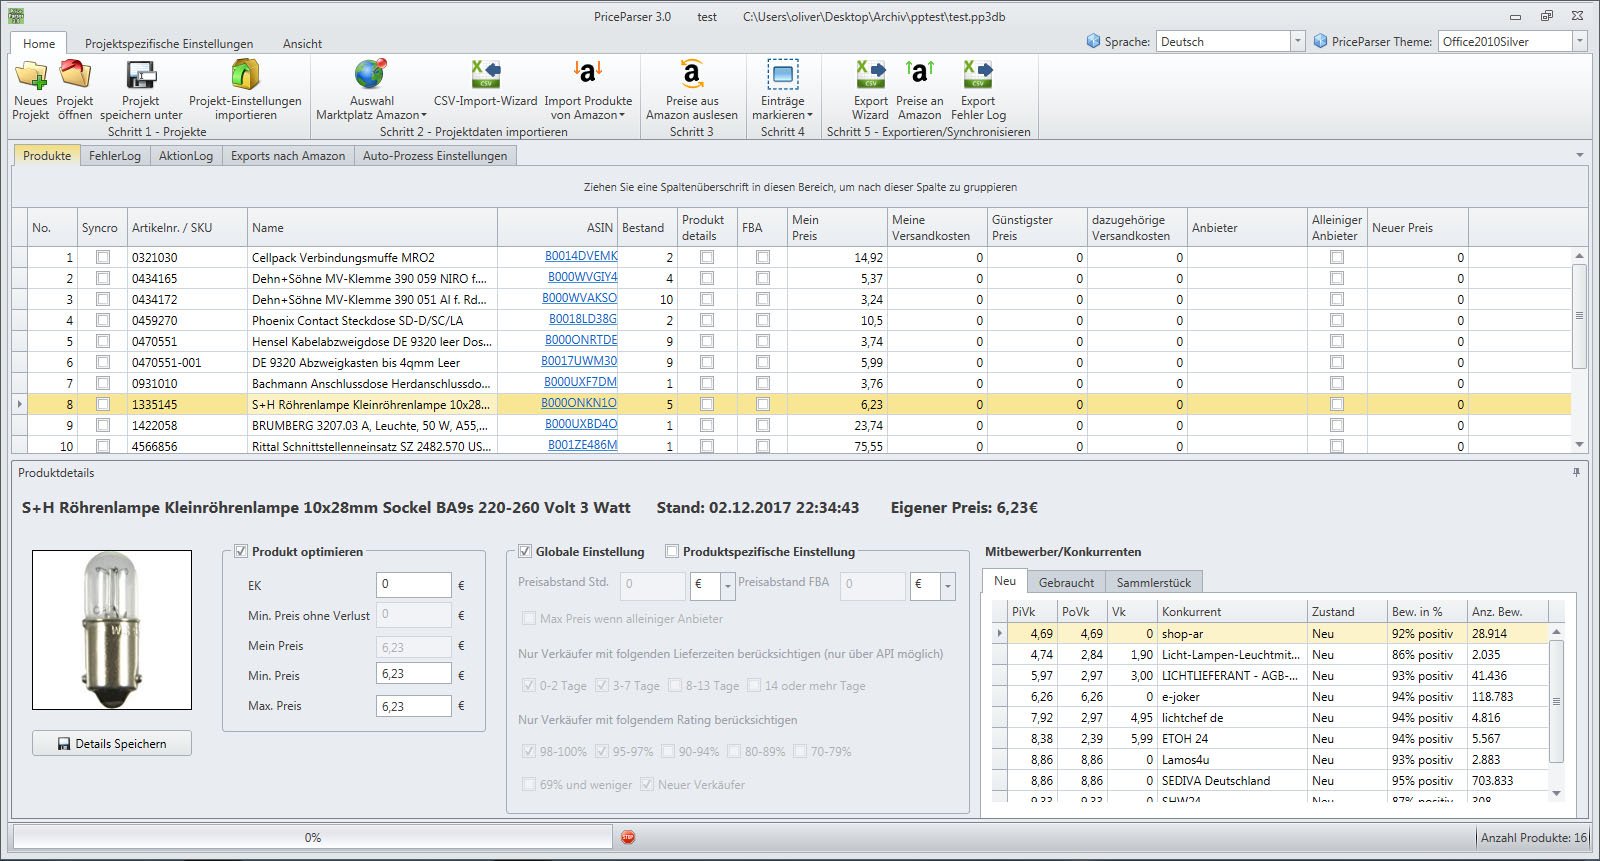1600x861 pixels.
Task: Open a project with Projekt öffnen icon
Action: [75, 75]
